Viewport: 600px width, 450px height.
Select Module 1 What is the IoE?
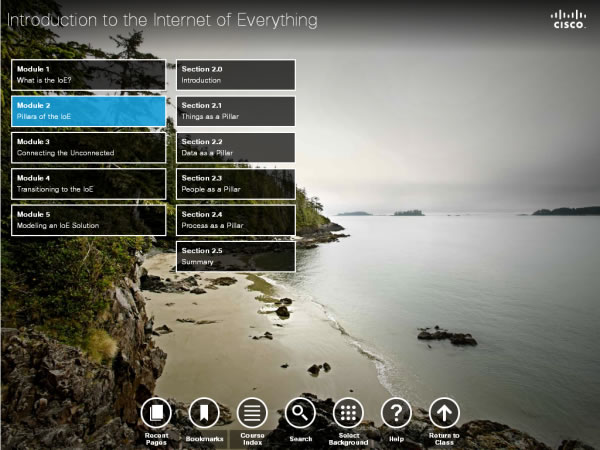coord(89,74)
